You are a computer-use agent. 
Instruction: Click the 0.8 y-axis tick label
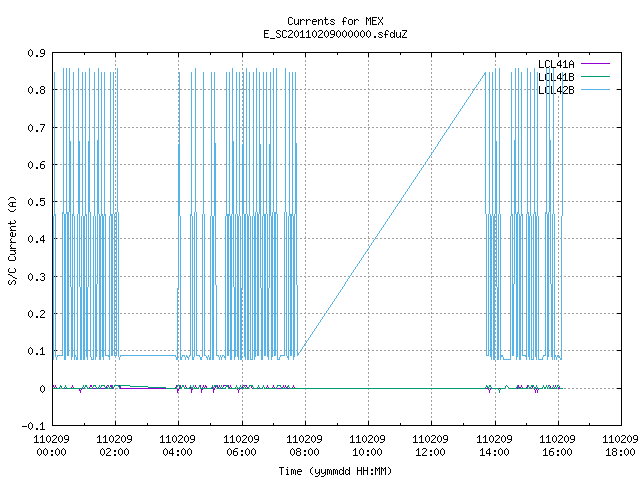click(x=36, y=90)
